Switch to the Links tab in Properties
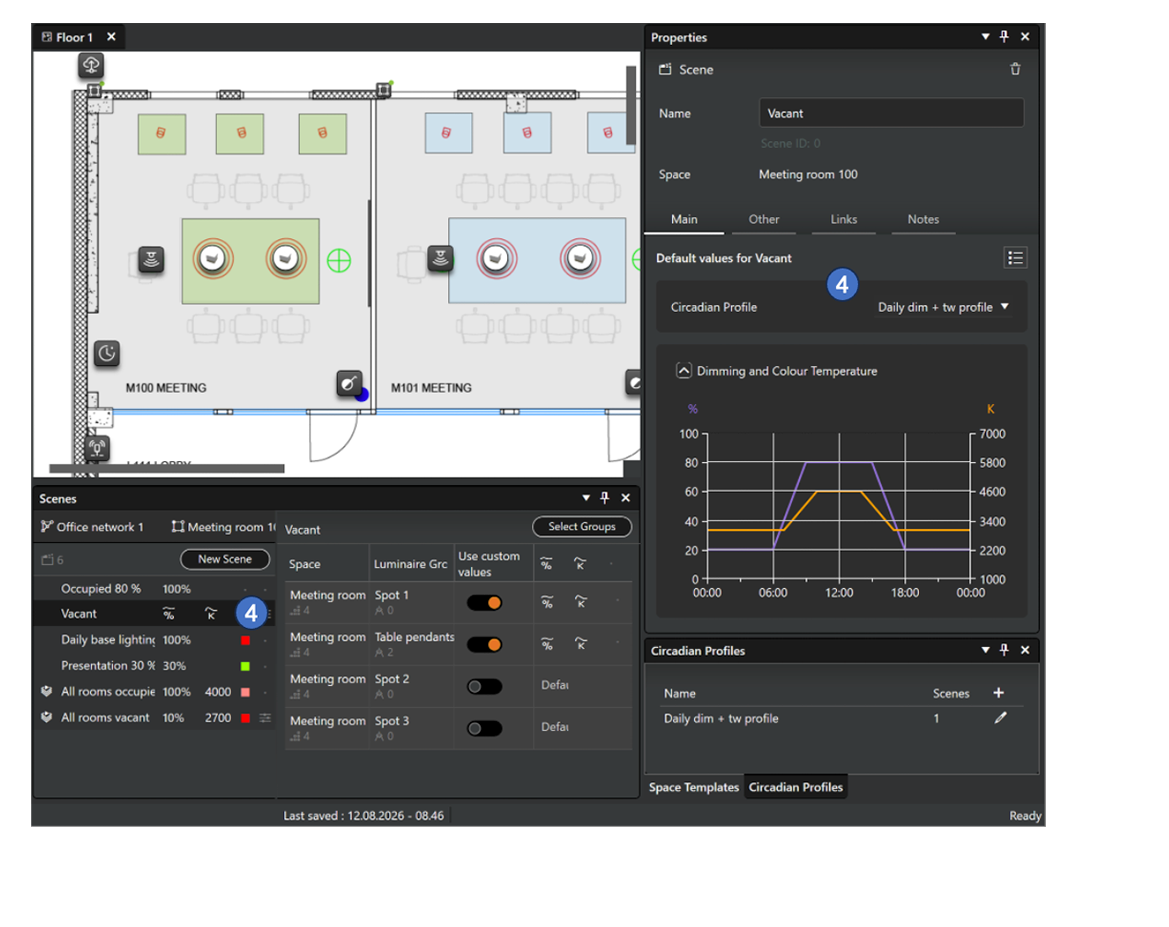Image resolution: width=1169 pixels, height=927 pixels. point(844,219)
